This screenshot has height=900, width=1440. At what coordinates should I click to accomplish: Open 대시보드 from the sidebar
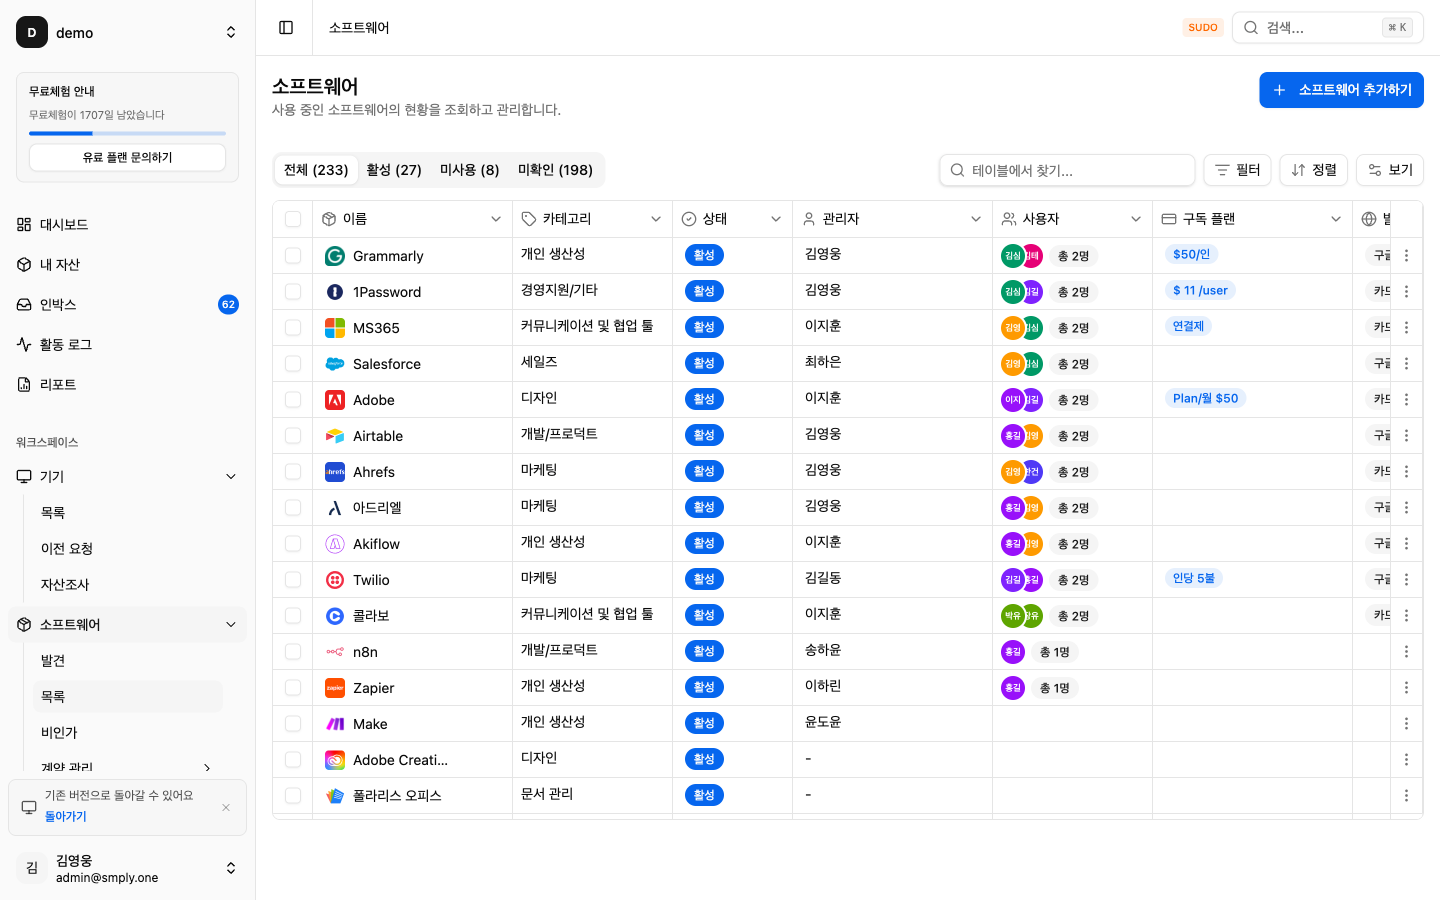click(127, 224)
